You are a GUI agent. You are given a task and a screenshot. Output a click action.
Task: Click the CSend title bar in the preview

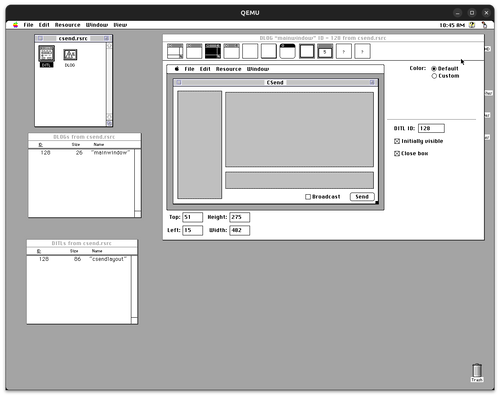pyautogui.click(x=275, y=82)
